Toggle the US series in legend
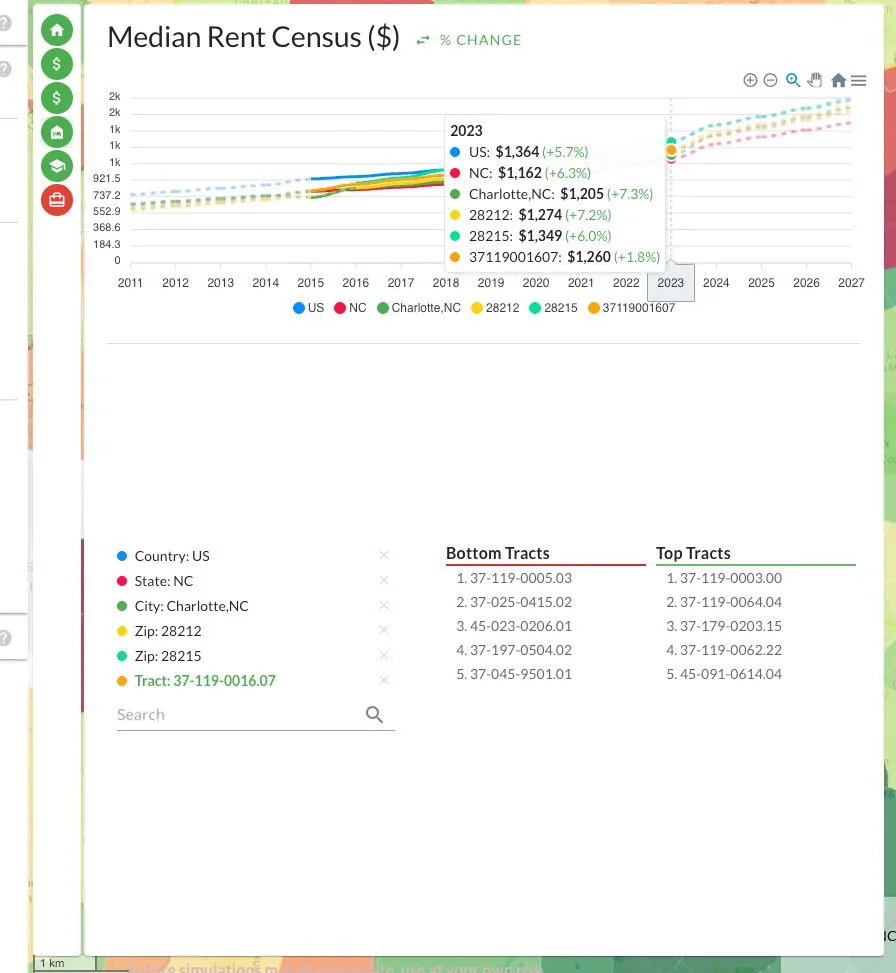This screenshot has height=973, width=896. [308, 308]
